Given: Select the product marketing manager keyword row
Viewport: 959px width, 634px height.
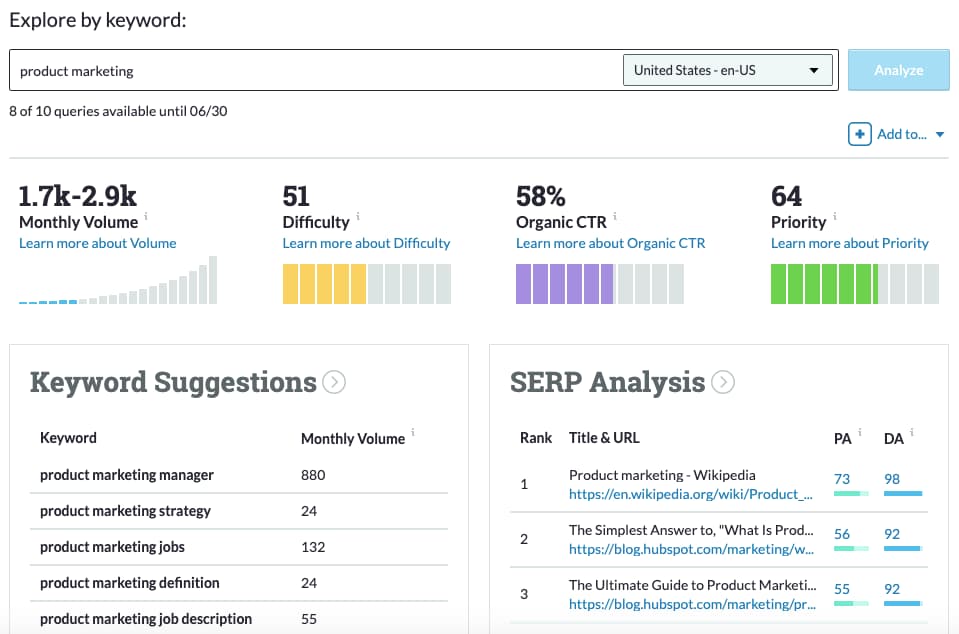Looking at the screenshot, I should 239,475.
